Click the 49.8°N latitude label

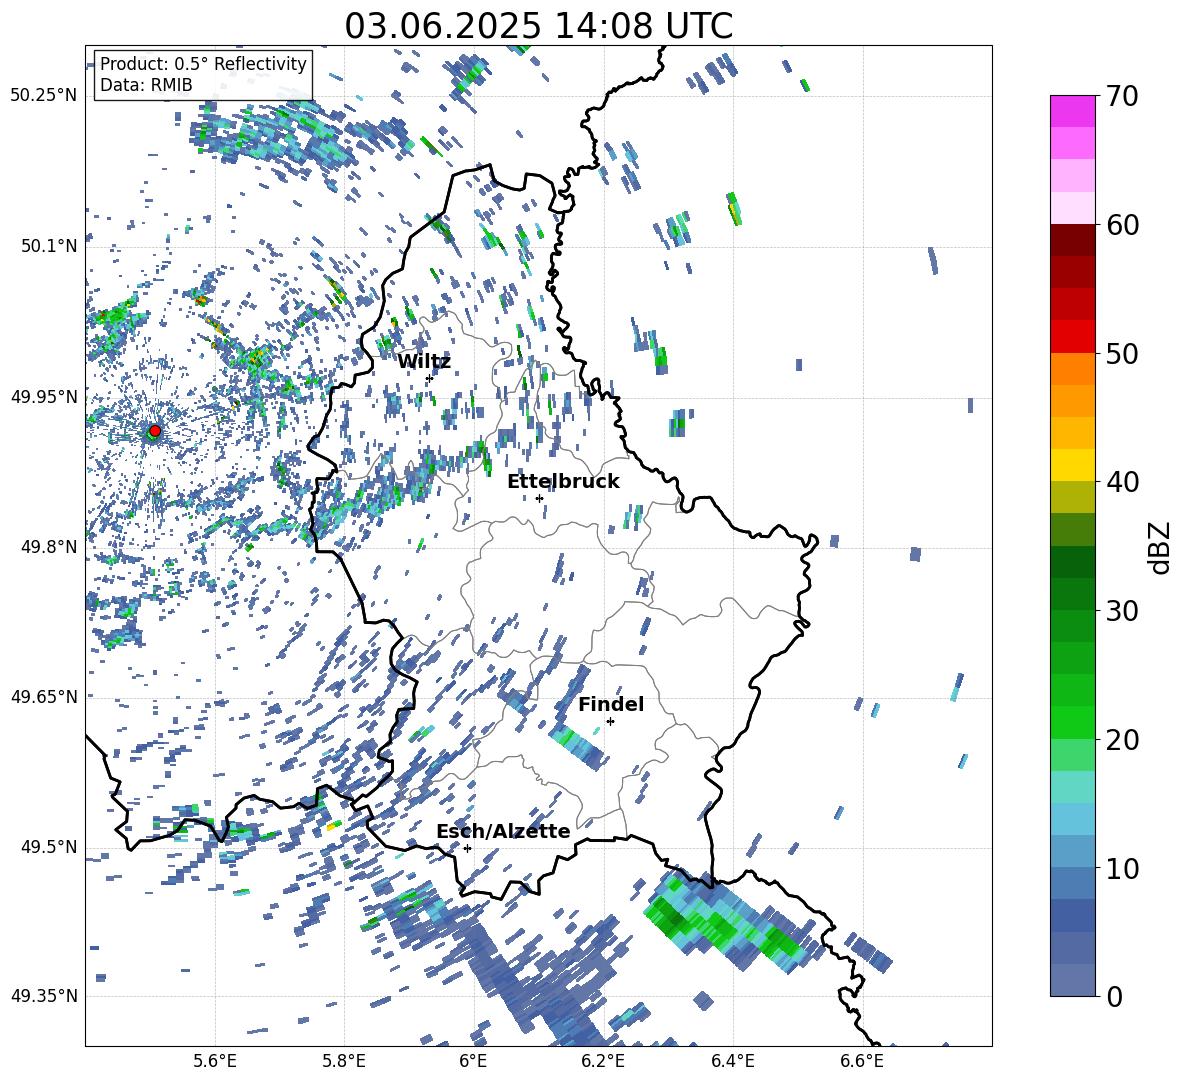point(48,547)
